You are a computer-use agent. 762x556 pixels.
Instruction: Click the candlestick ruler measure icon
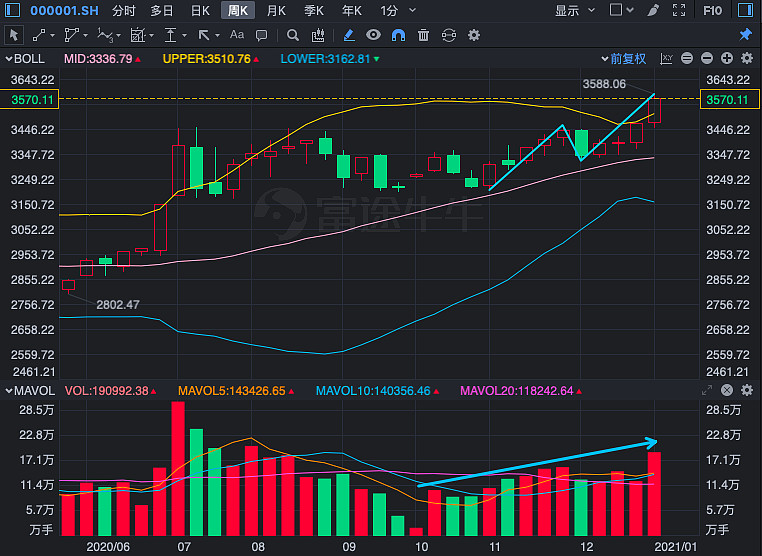318,35
